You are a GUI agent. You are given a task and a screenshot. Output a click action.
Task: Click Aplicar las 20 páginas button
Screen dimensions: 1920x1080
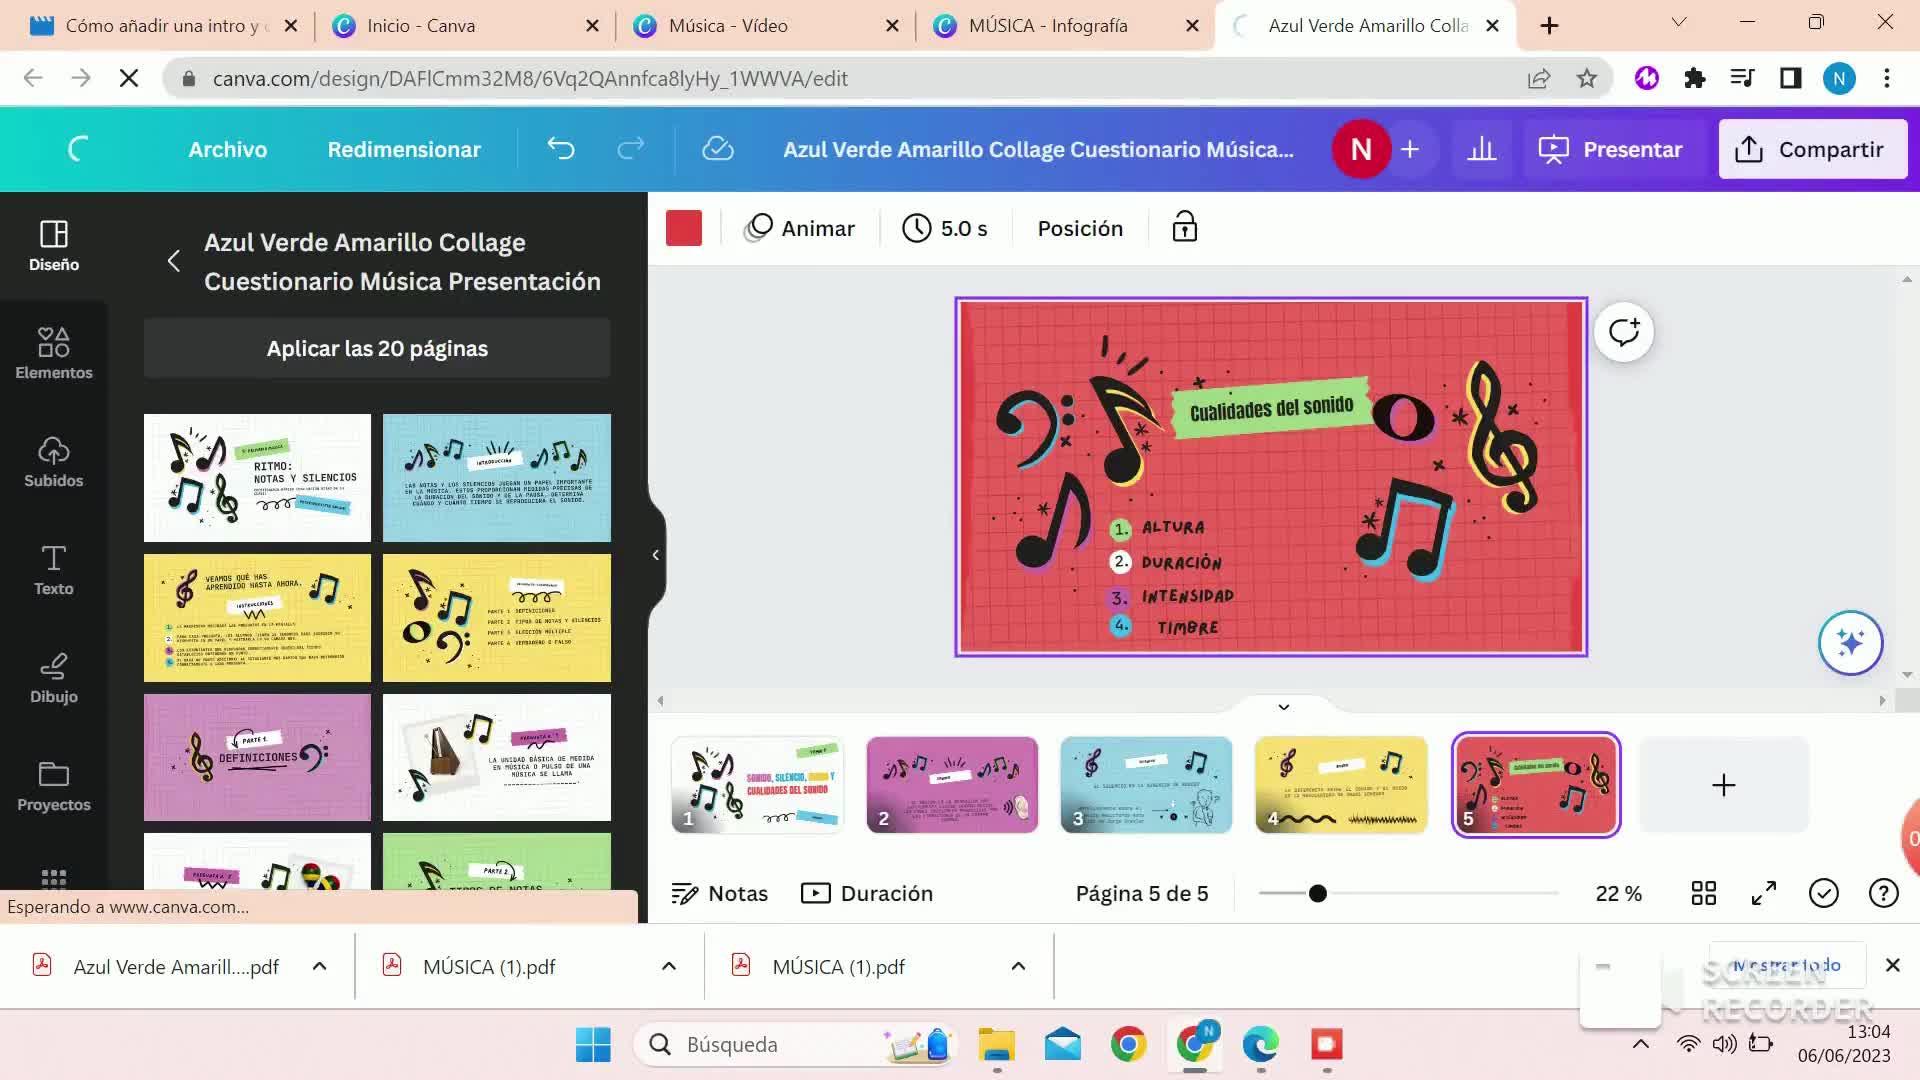pos(377,348)
